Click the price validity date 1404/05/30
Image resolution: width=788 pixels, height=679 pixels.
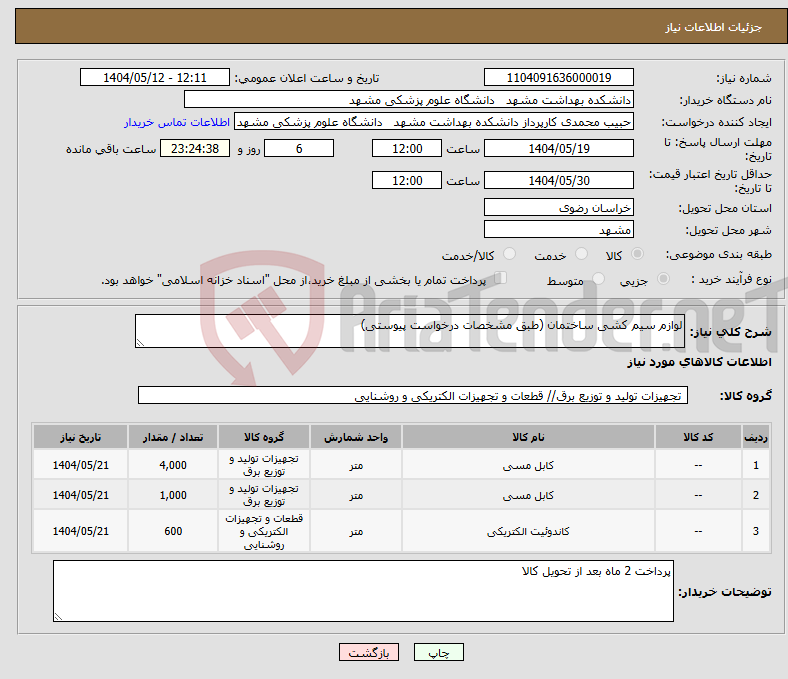pos(559,180)
